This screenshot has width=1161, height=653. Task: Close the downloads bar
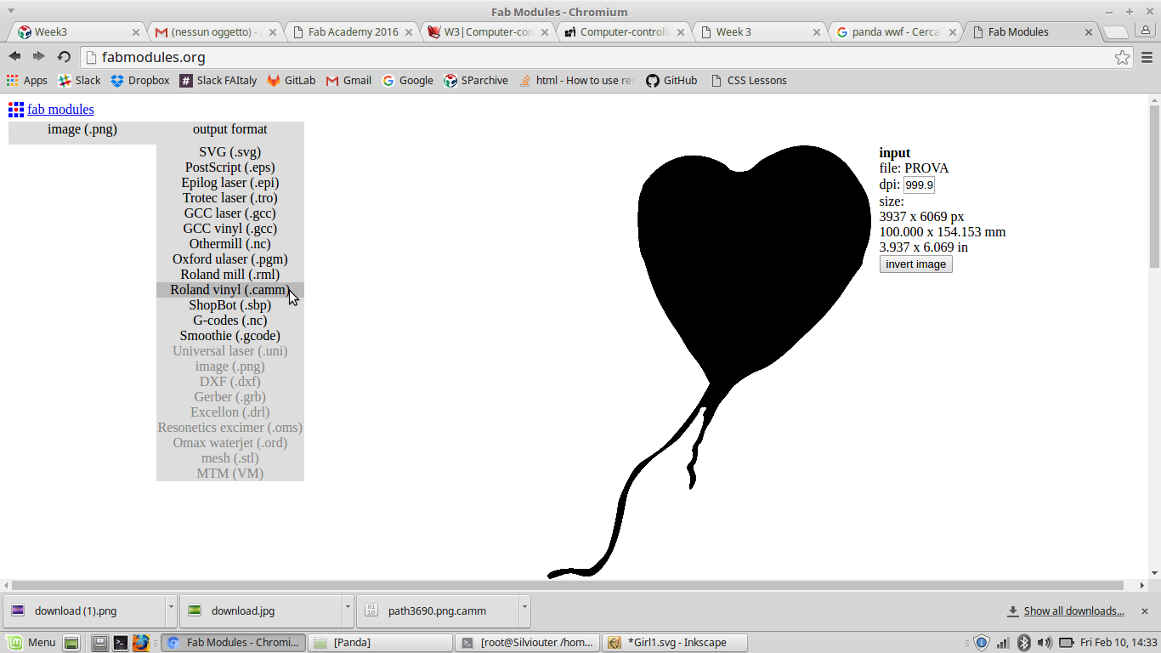1145,611
